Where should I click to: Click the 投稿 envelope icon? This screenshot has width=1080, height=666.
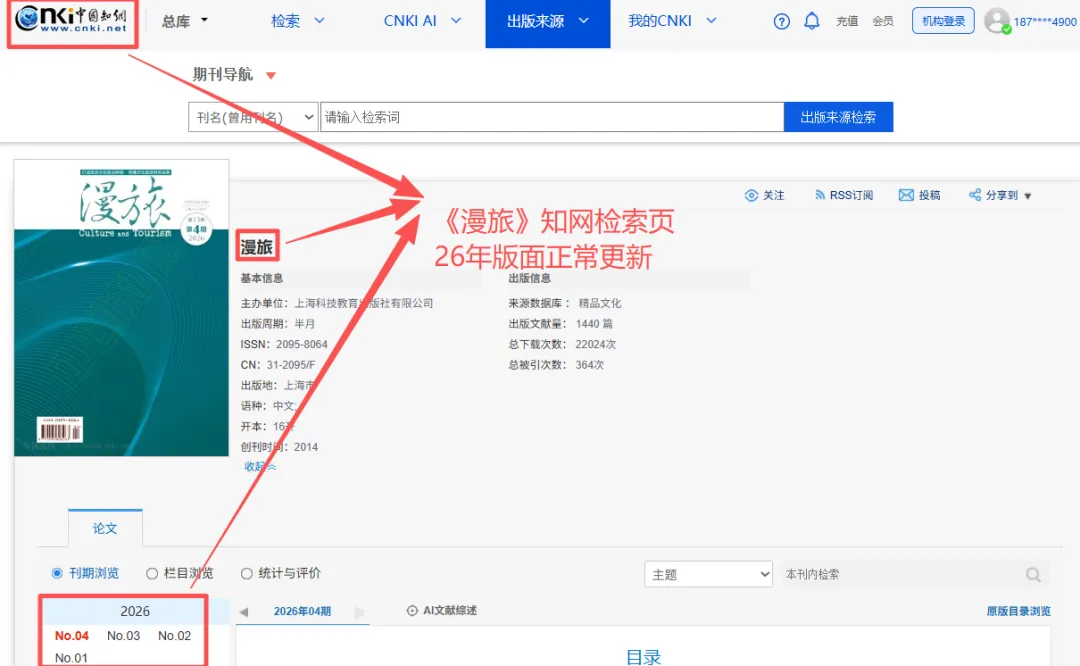(x=906, y=196)
